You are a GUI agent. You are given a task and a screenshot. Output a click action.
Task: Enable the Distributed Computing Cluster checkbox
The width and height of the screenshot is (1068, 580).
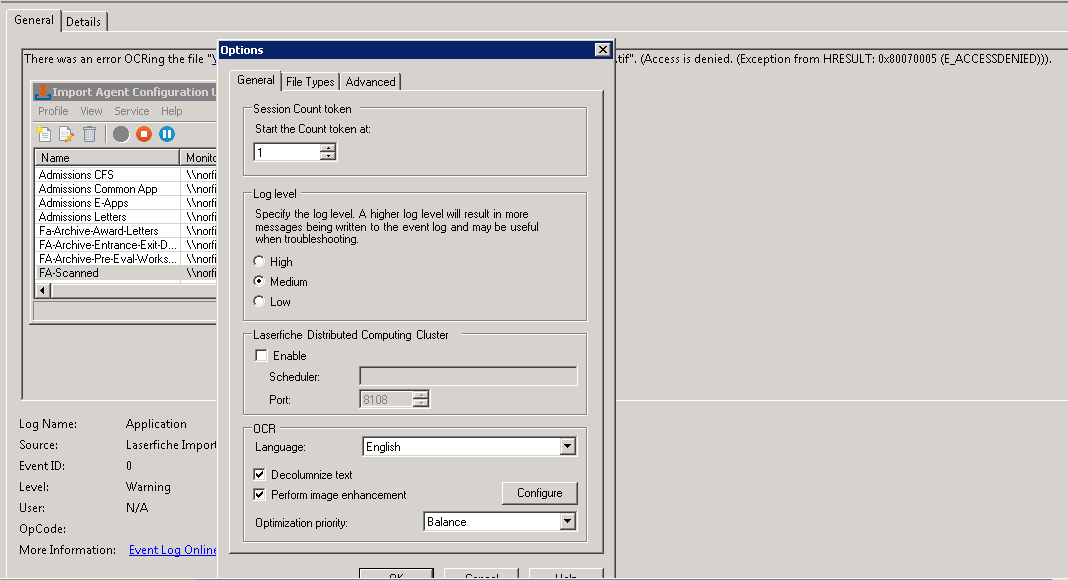262,356
